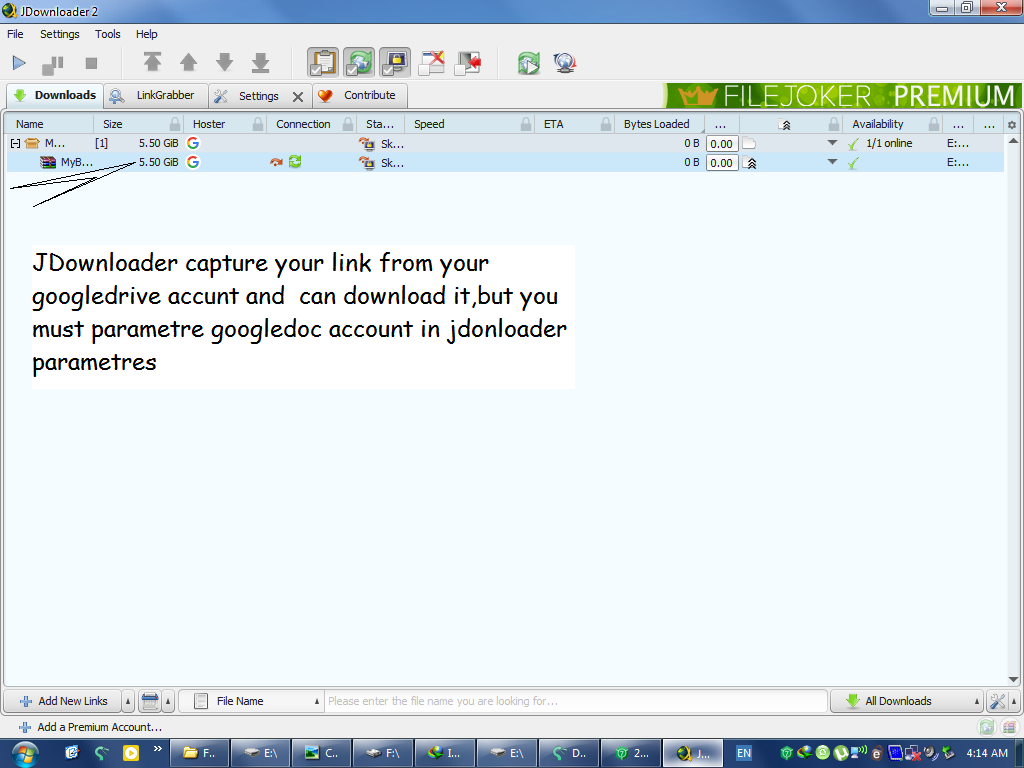Toggle lock on the Connection column
The height and width of the screenshot is (768, 1024).
pyautogui.click(x=348, y=124)
